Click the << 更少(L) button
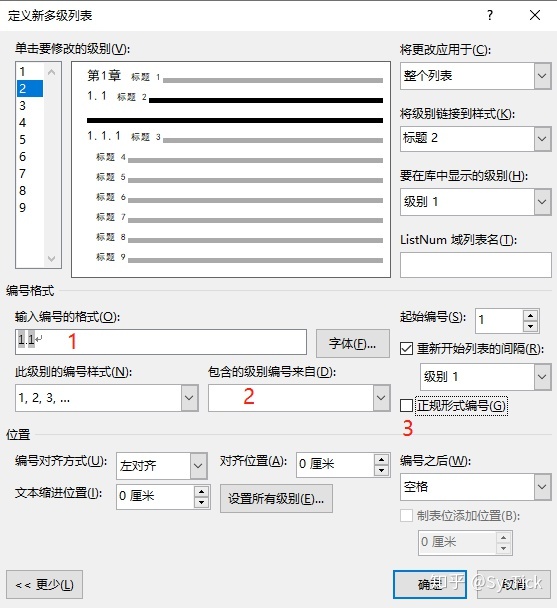The height and width of the screenshot is (608, 557). [x=44, y=584]
